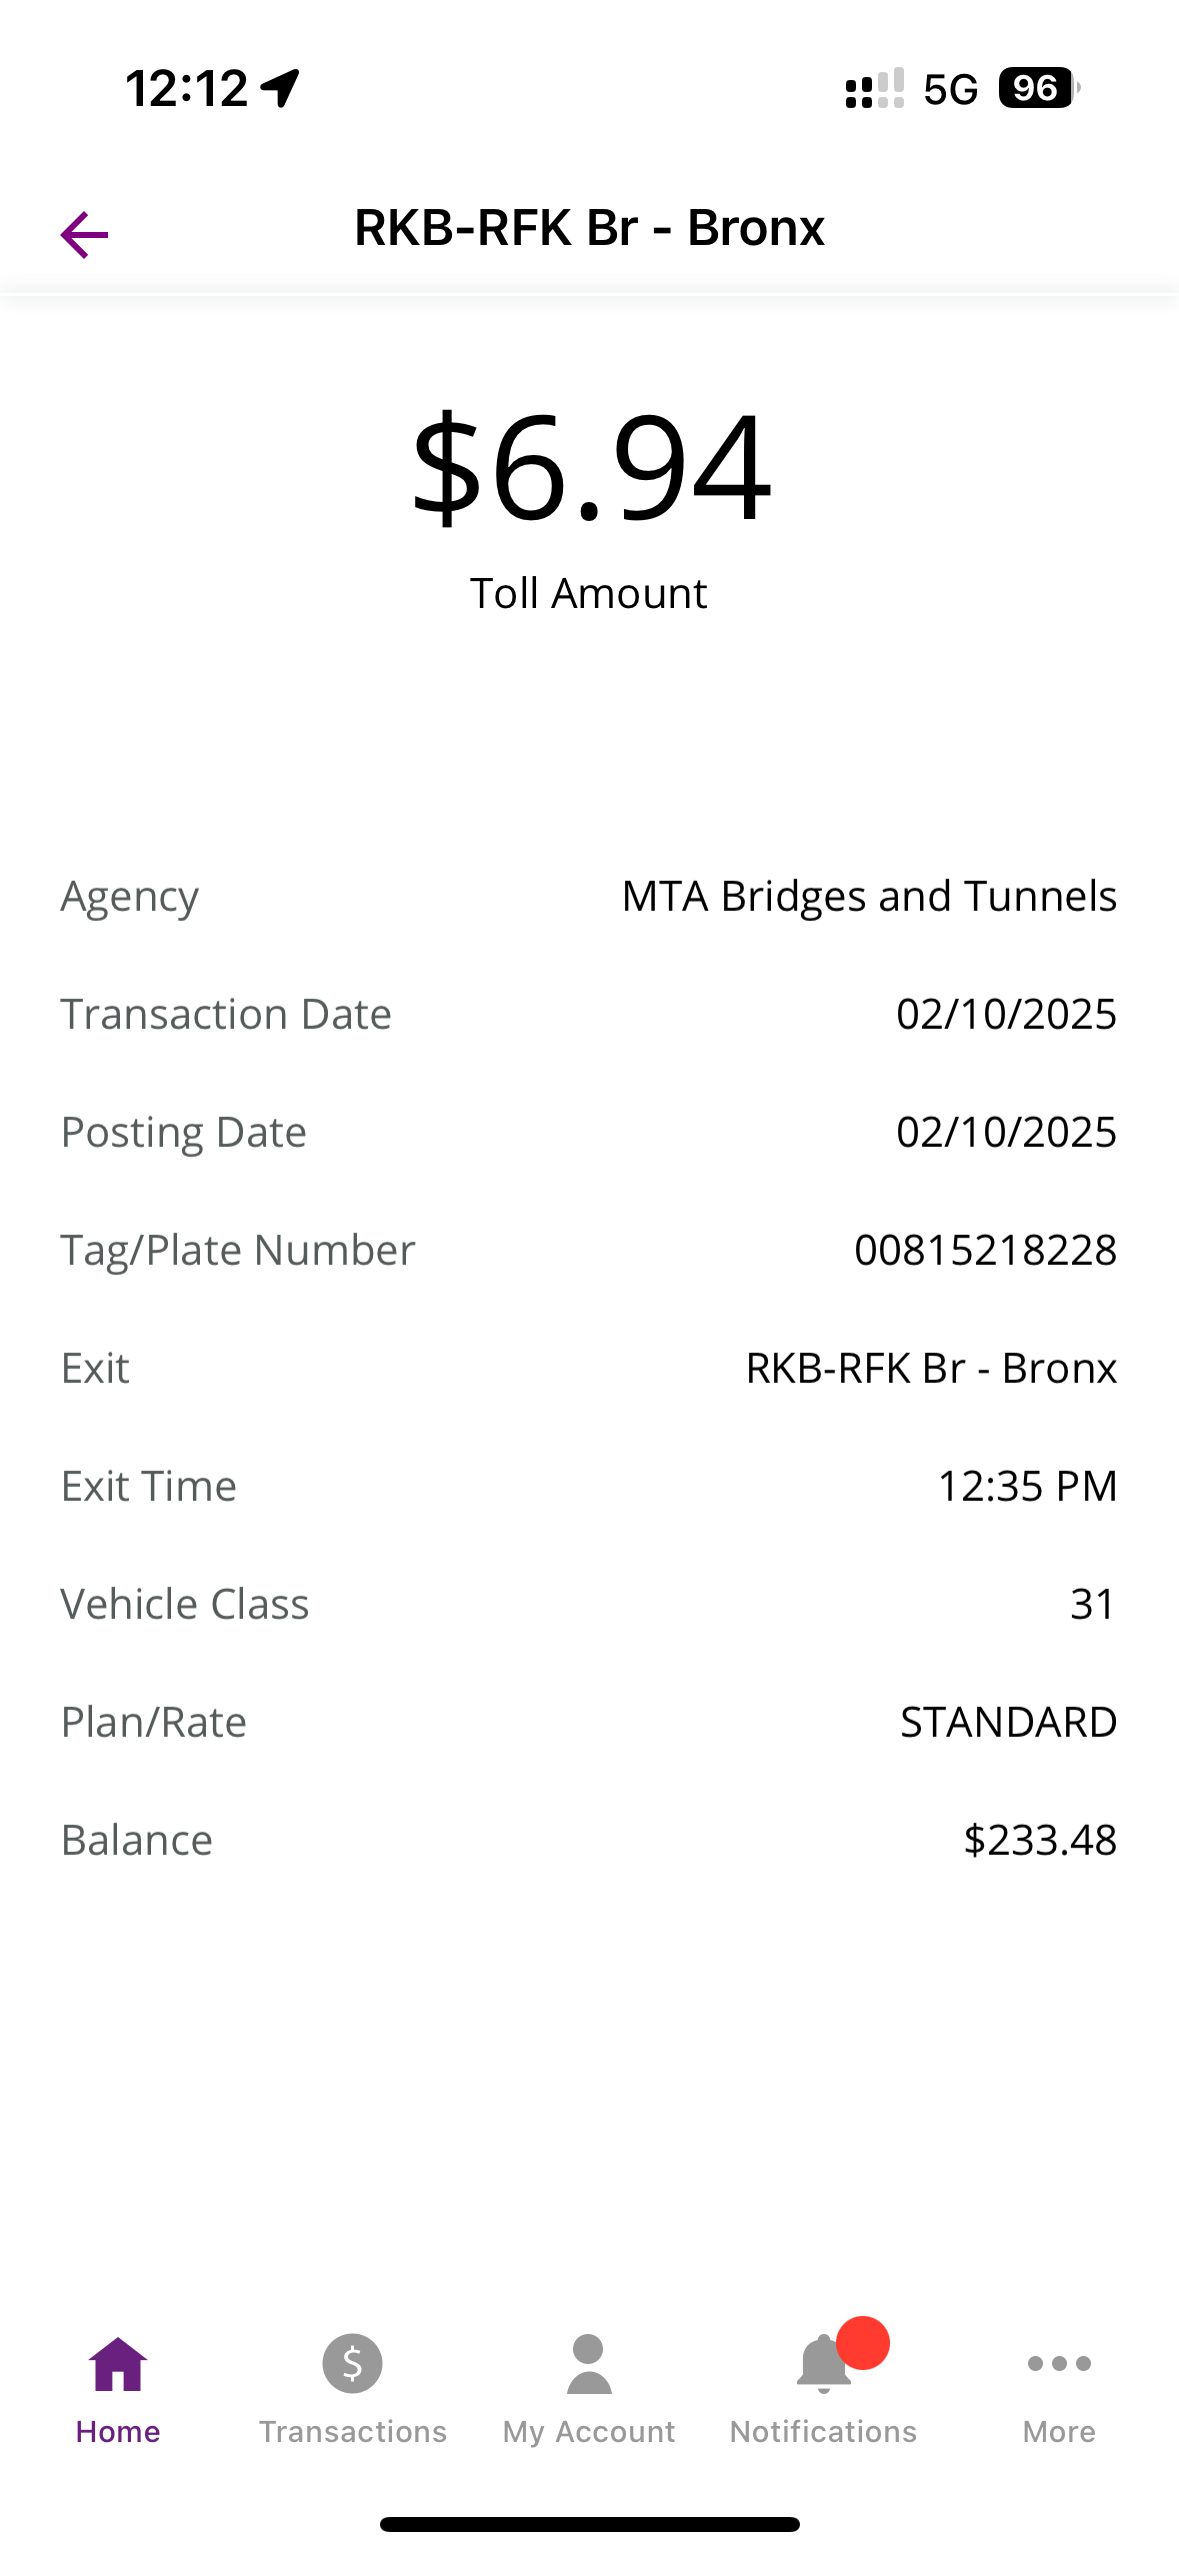This screenshot has width=1179, height=2556.
Task: Open Transactions dollar icon
Action: coord(352,2363)
